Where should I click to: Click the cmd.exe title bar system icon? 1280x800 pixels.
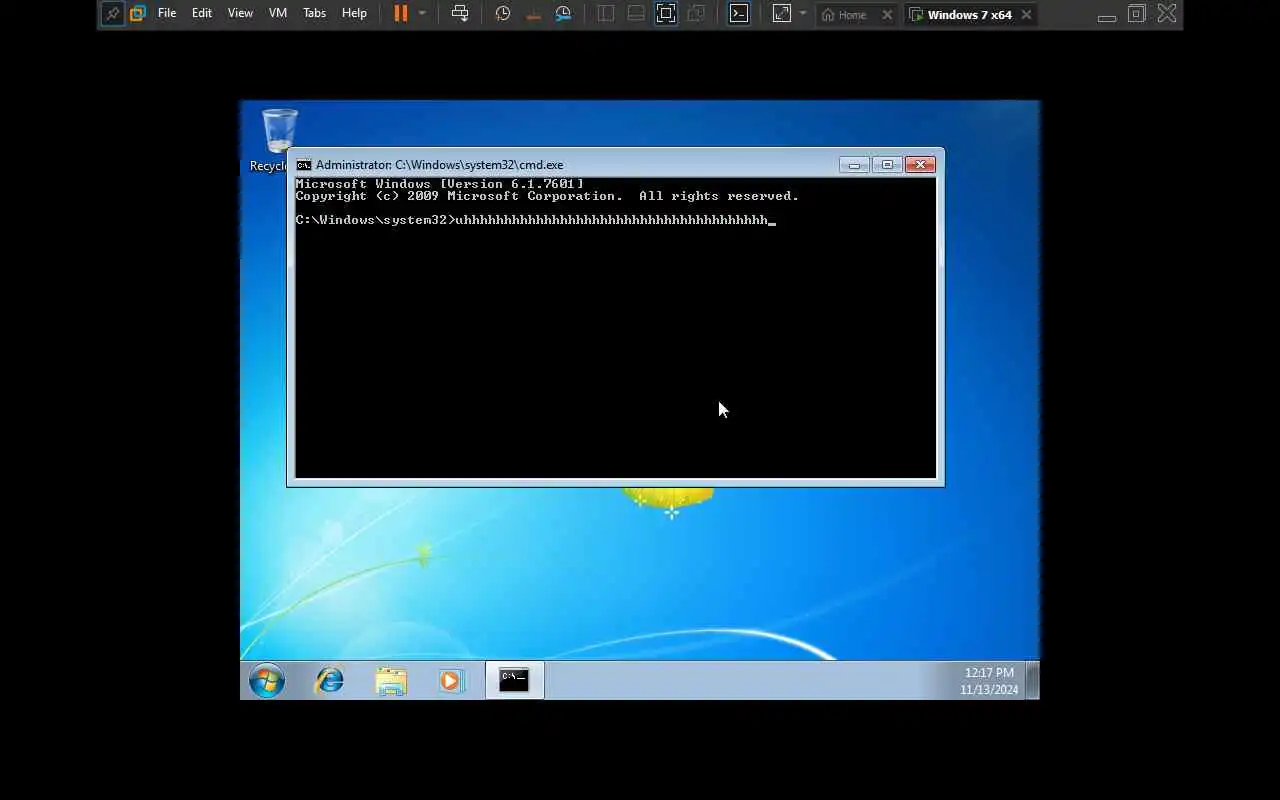(303, 165)
